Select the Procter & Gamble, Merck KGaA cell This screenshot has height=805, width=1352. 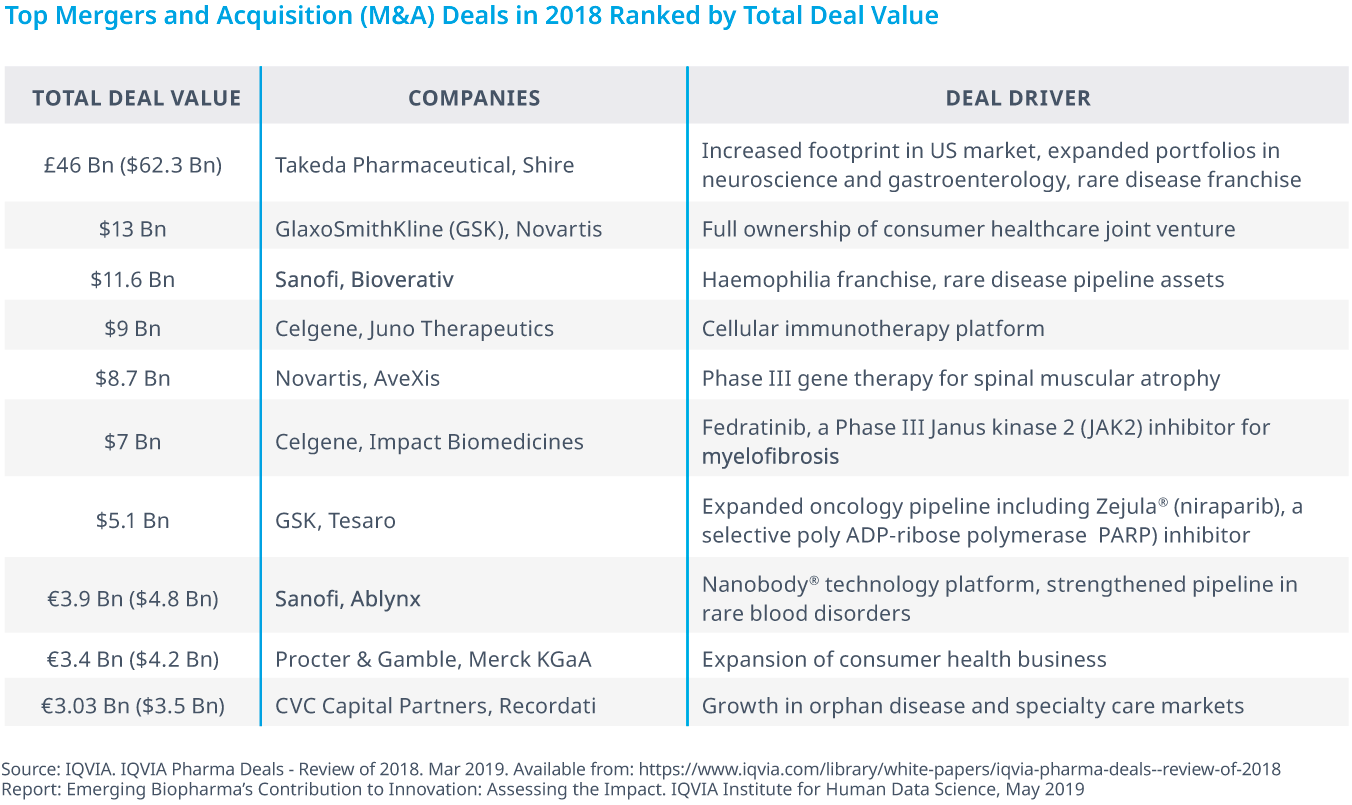coord(433,659)
